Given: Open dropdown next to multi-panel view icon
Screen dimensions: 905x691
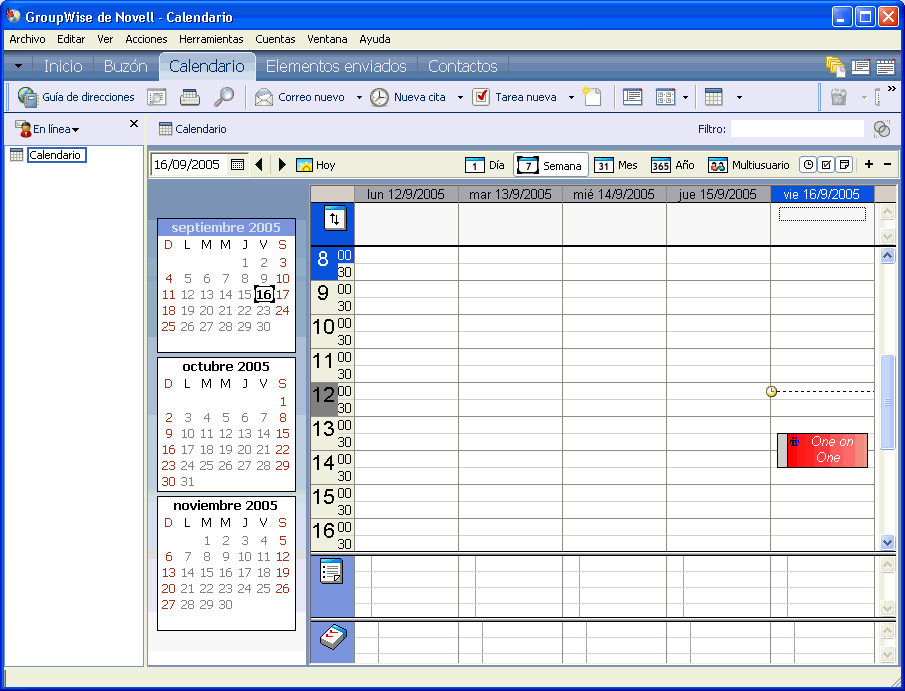Looking at the screenshot, I should pyautogui.click(x=685, y=98).
